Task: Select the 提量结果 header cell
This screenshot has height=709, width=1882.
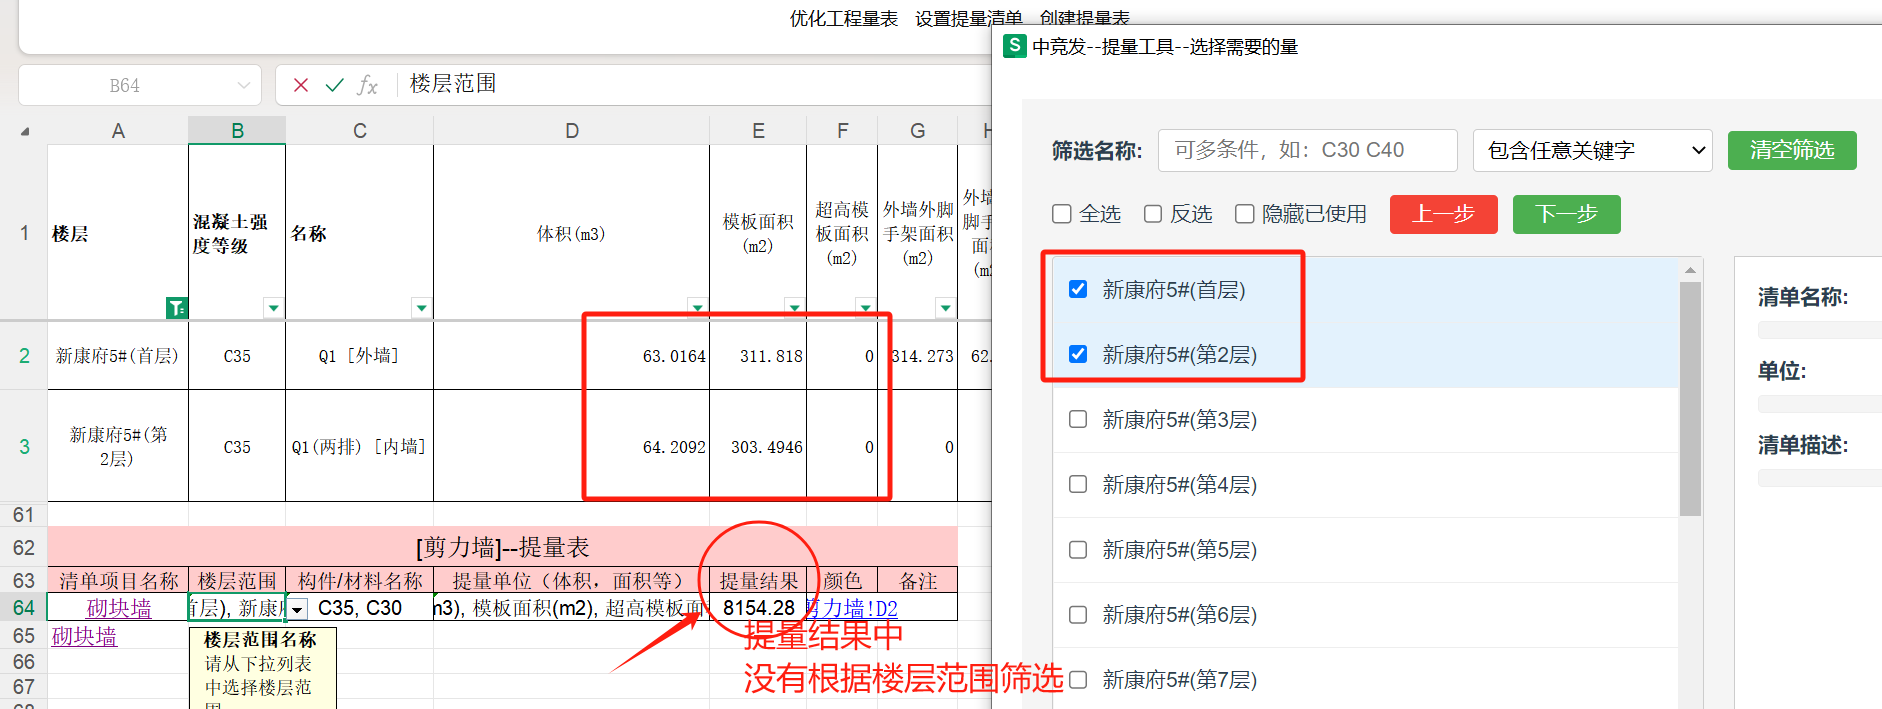Action: 758,581
